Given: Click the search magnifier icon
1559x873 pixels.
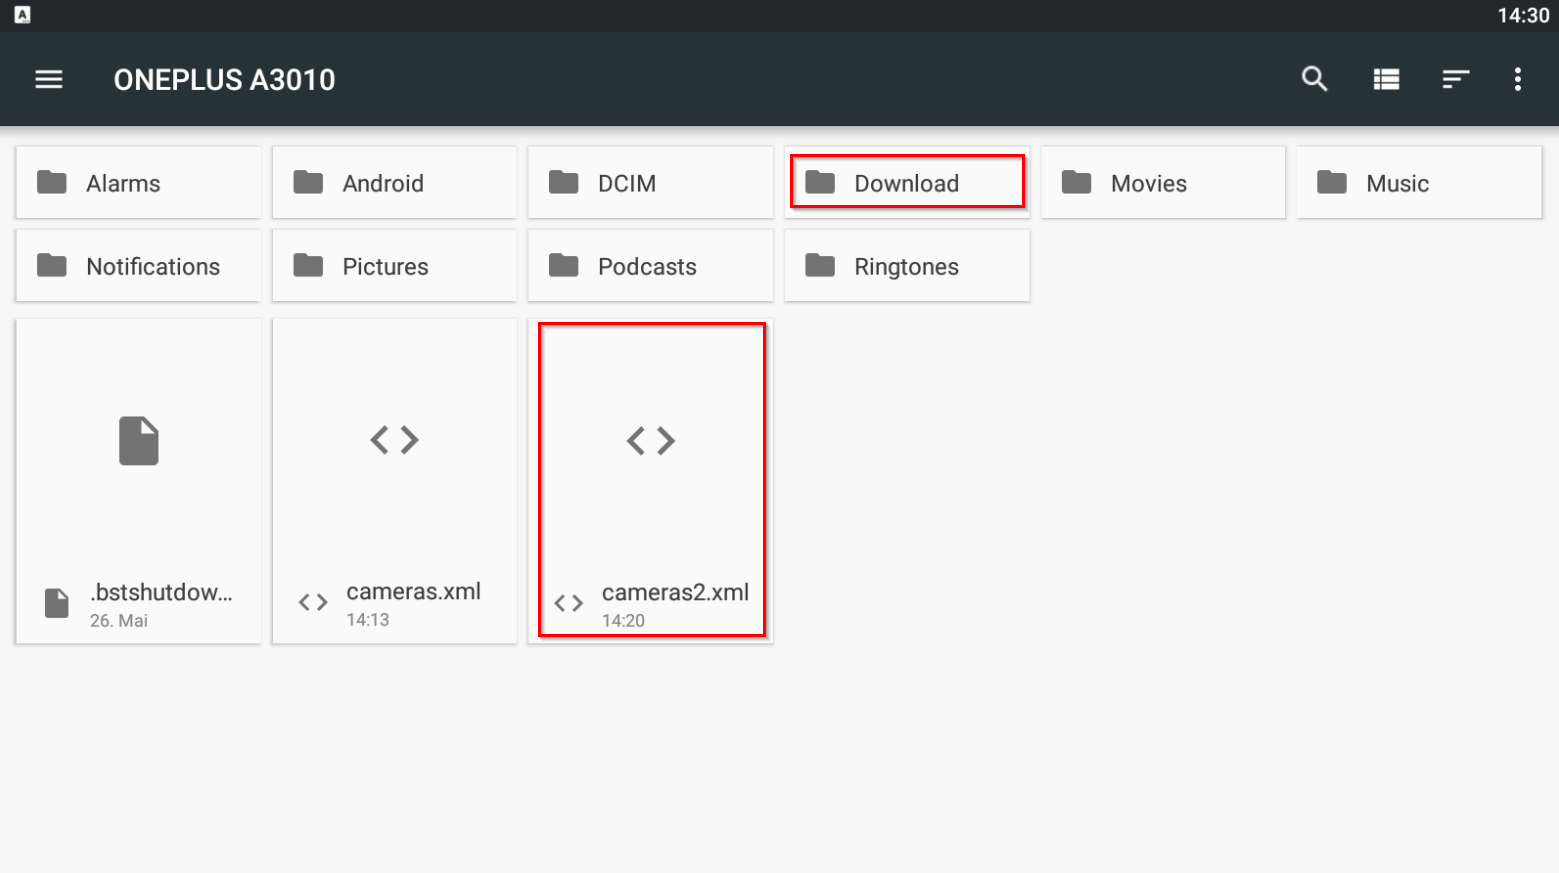Looking at the screenshot, I should click(x=1314, y=79).
